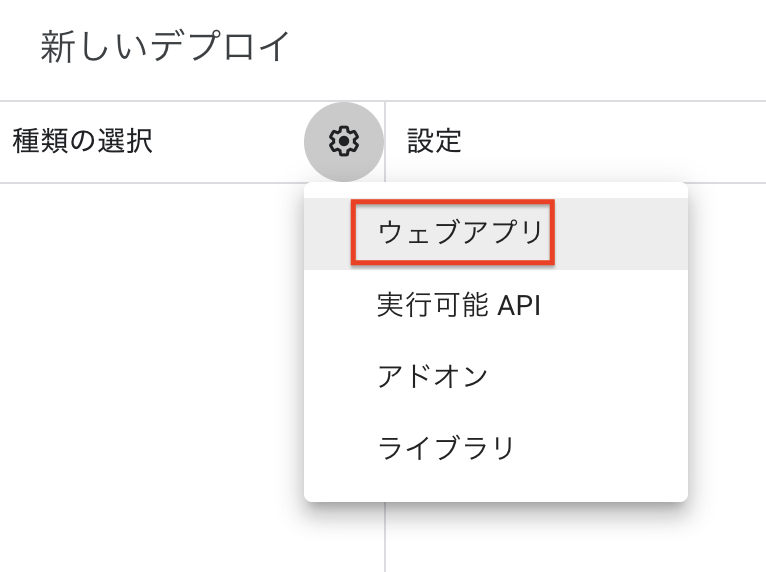Close the type menu via the gear button
This screenshot has width=766, height=572.
tap(343, 142)
